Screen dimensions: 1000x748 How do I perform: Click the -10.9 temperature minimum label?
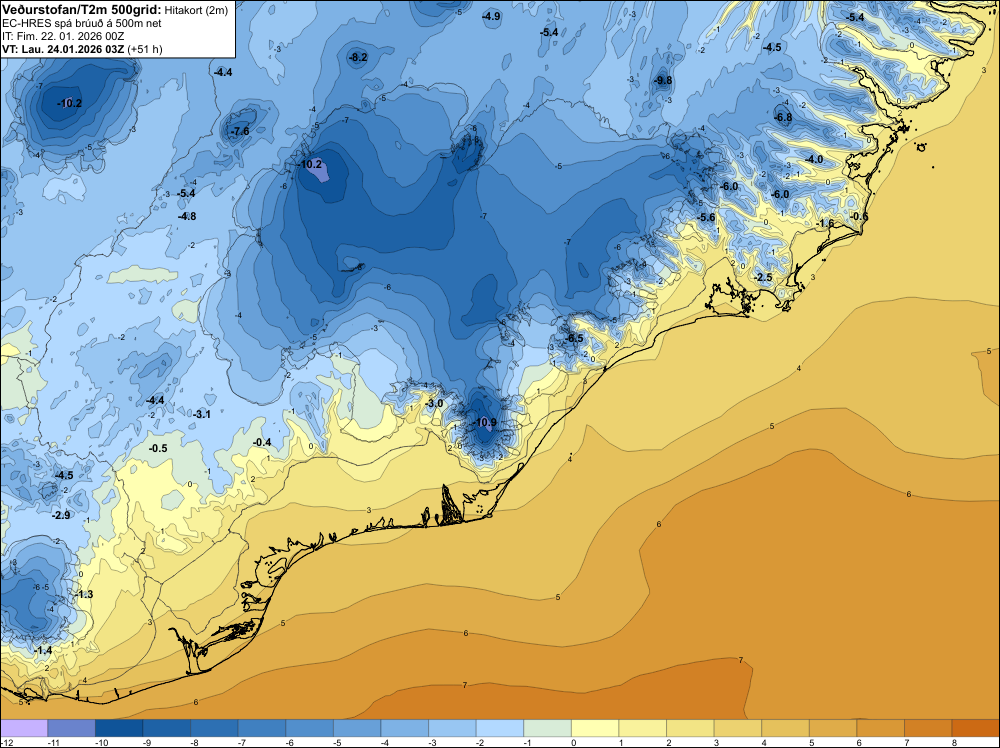pyautogui.click(x=484, y=422)
